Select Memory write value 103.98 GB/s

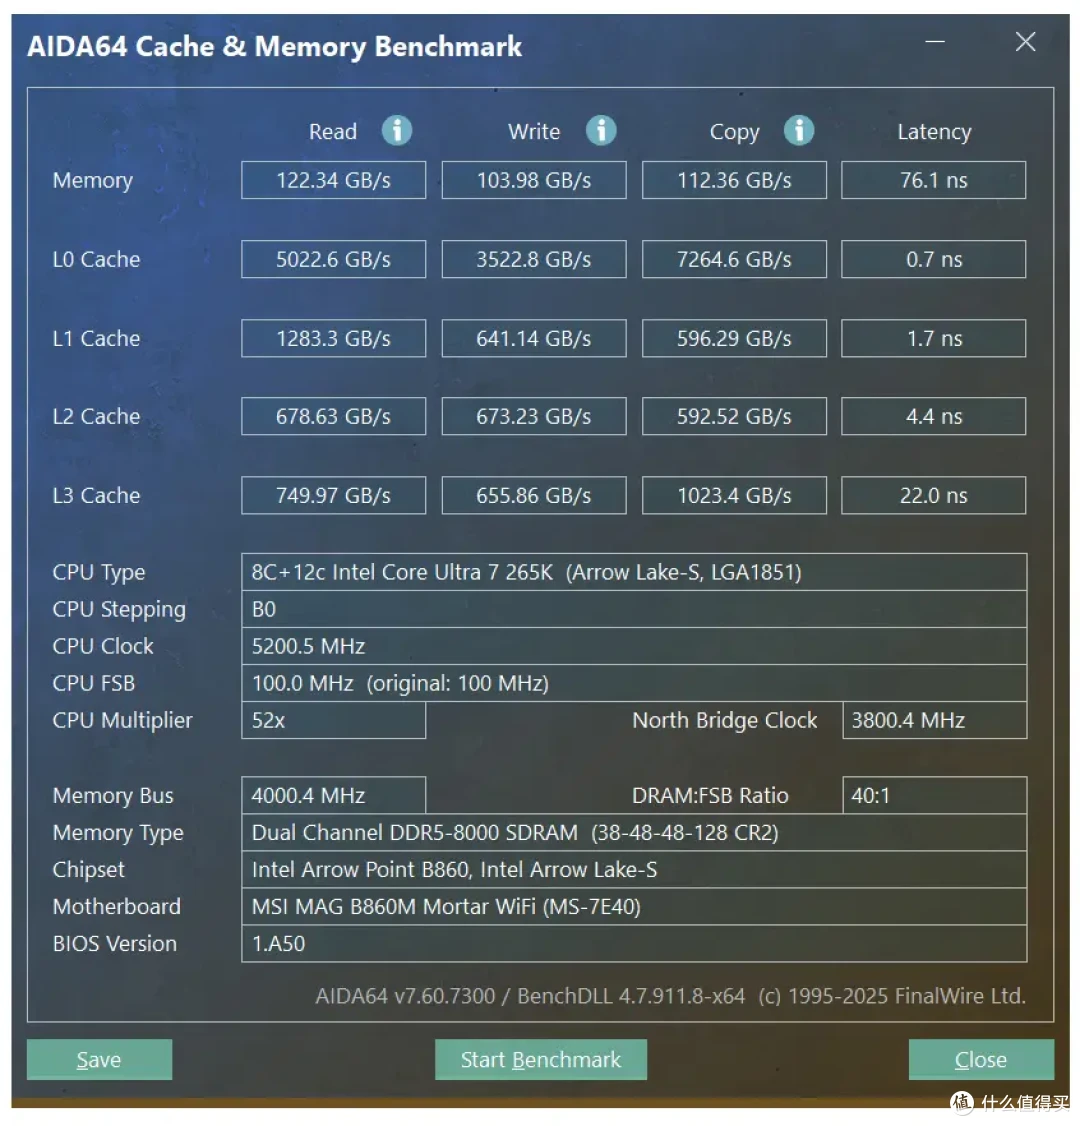tap(534, 180)
